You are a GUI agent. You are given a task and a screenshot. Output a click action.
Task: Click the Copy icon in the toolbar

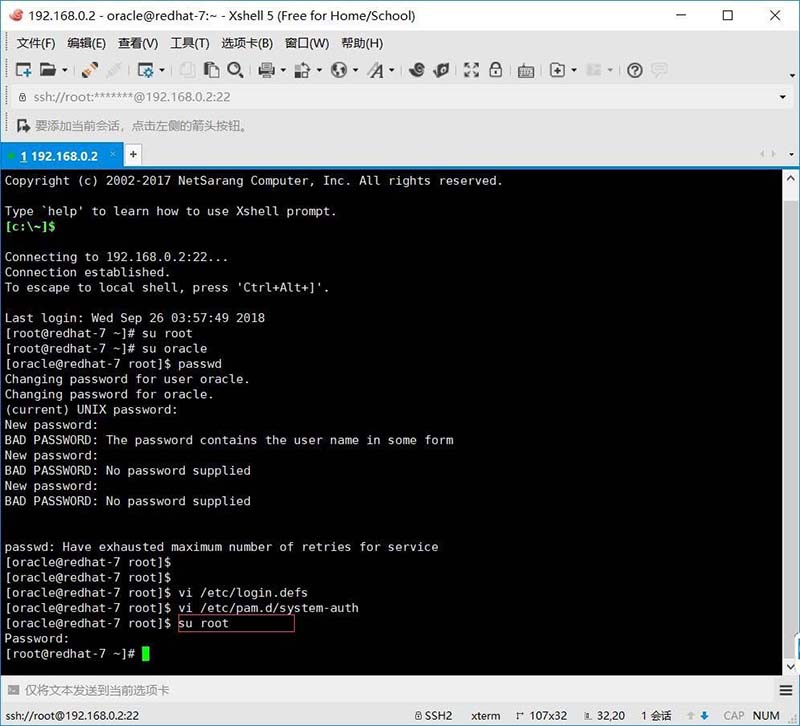pyautogui.click(x=210, y=71)
